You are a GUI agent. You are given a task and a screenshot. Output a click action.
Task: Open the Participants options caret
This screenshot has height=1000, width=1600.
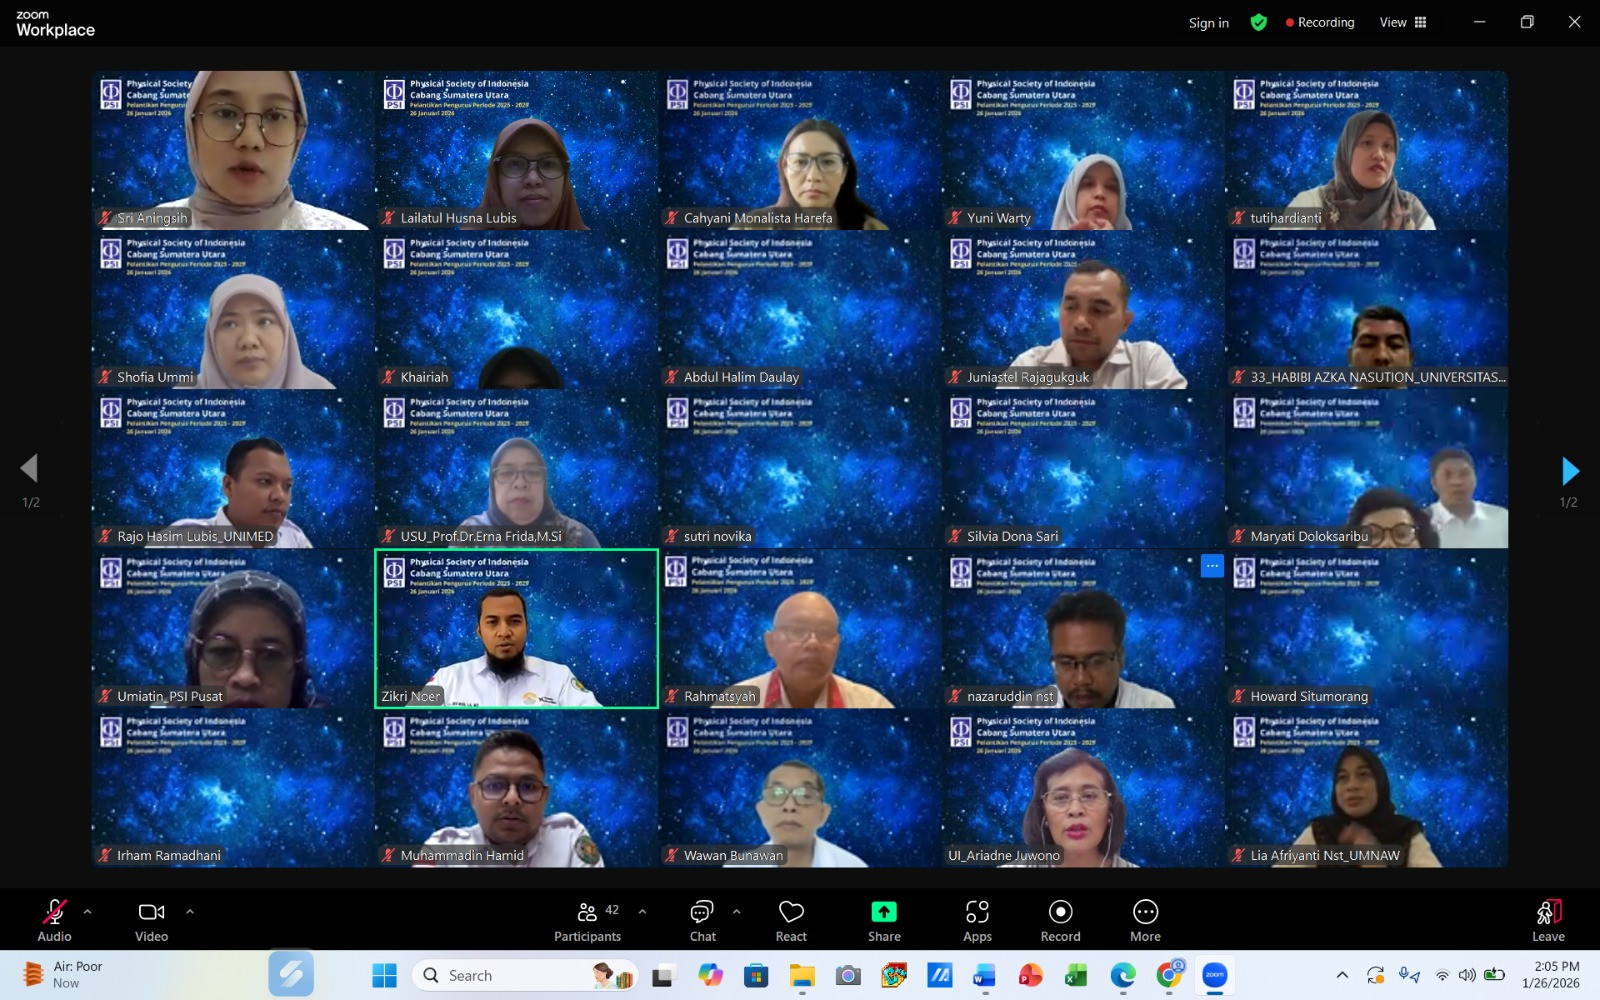click(642, 911)
